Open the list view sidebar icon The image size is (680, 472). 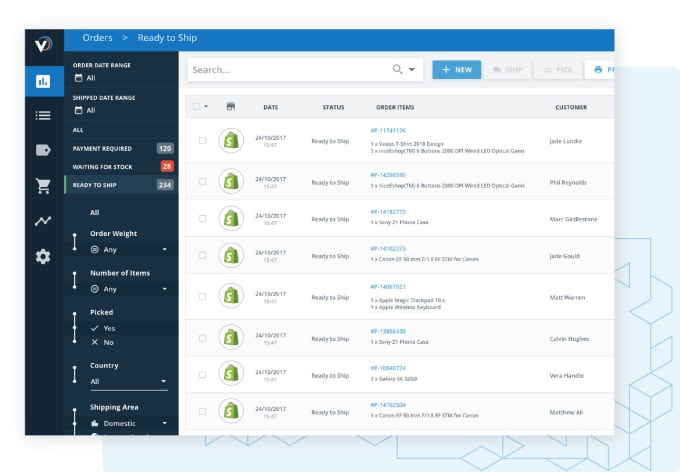pos(43,115)
